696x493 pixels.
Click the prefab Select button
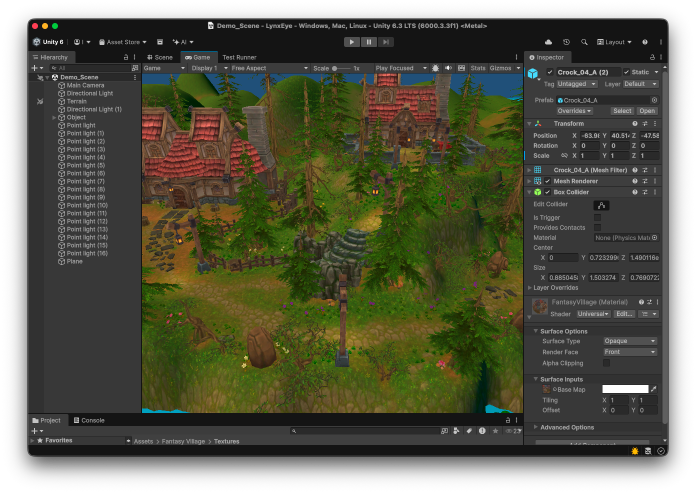point(622,111)
